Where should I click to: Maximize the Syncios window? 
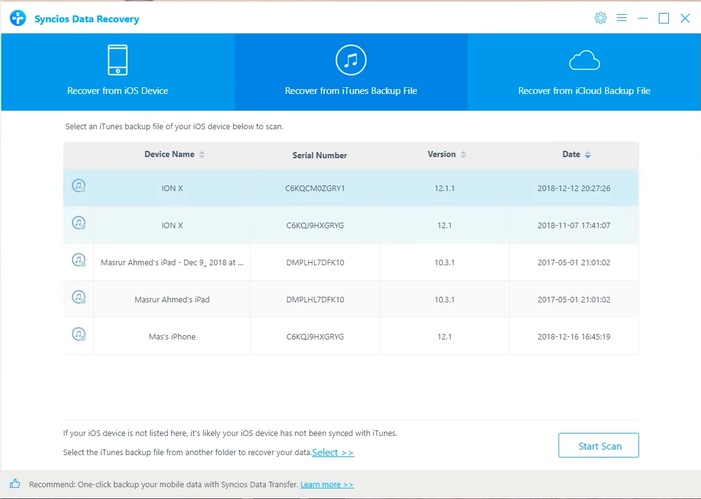664,18
